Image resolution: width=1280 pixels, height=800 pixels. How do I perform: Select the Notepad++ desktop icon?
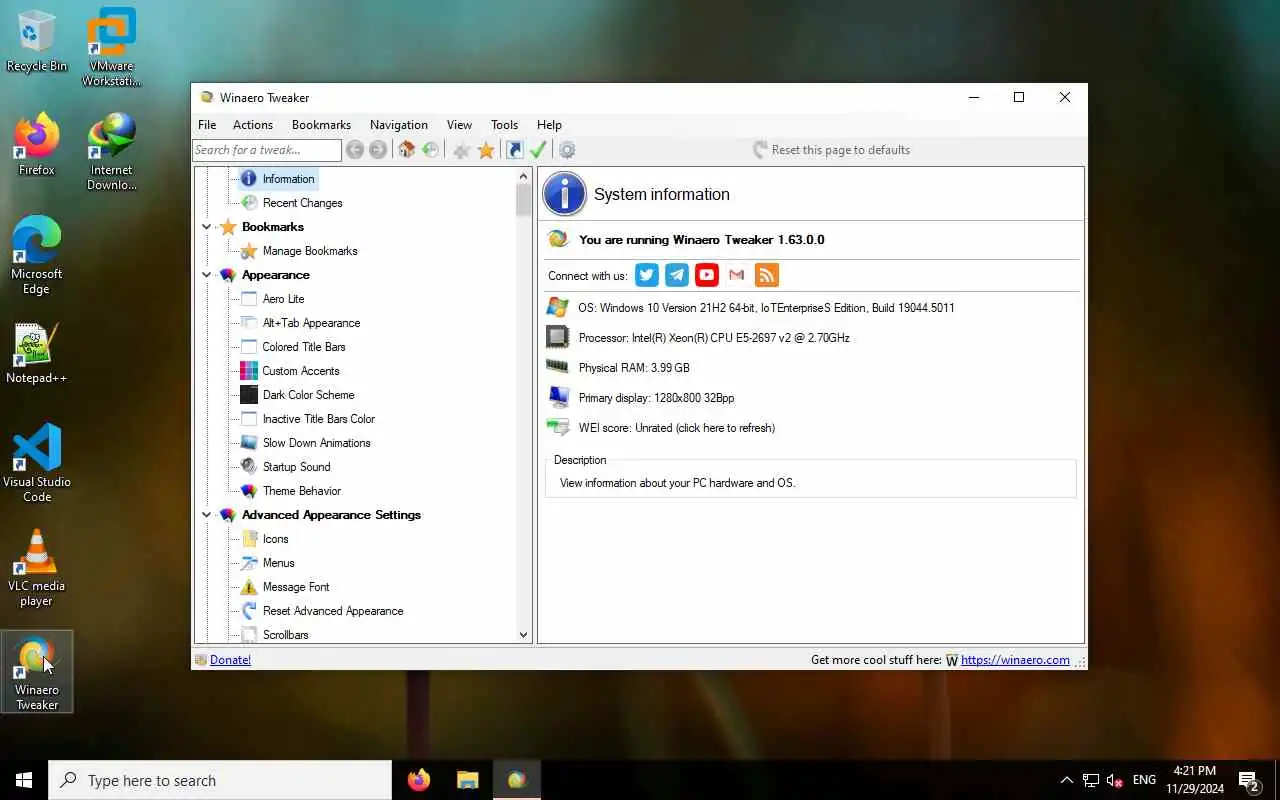[37, 353]
